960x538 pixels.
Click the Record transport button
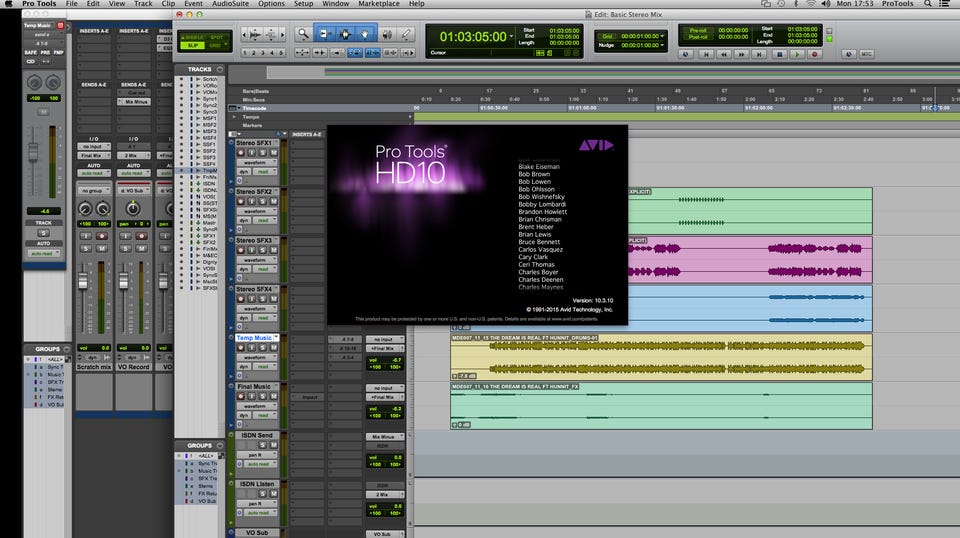click(814, 54)
